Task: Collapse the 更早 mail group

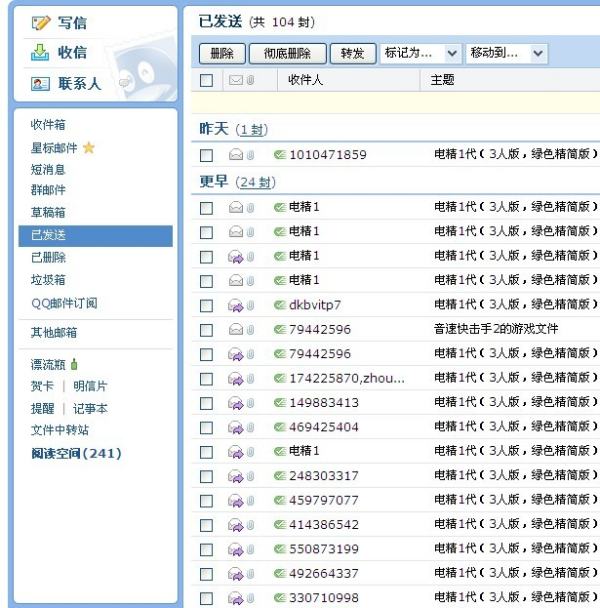Action: (x=213, y=182)
